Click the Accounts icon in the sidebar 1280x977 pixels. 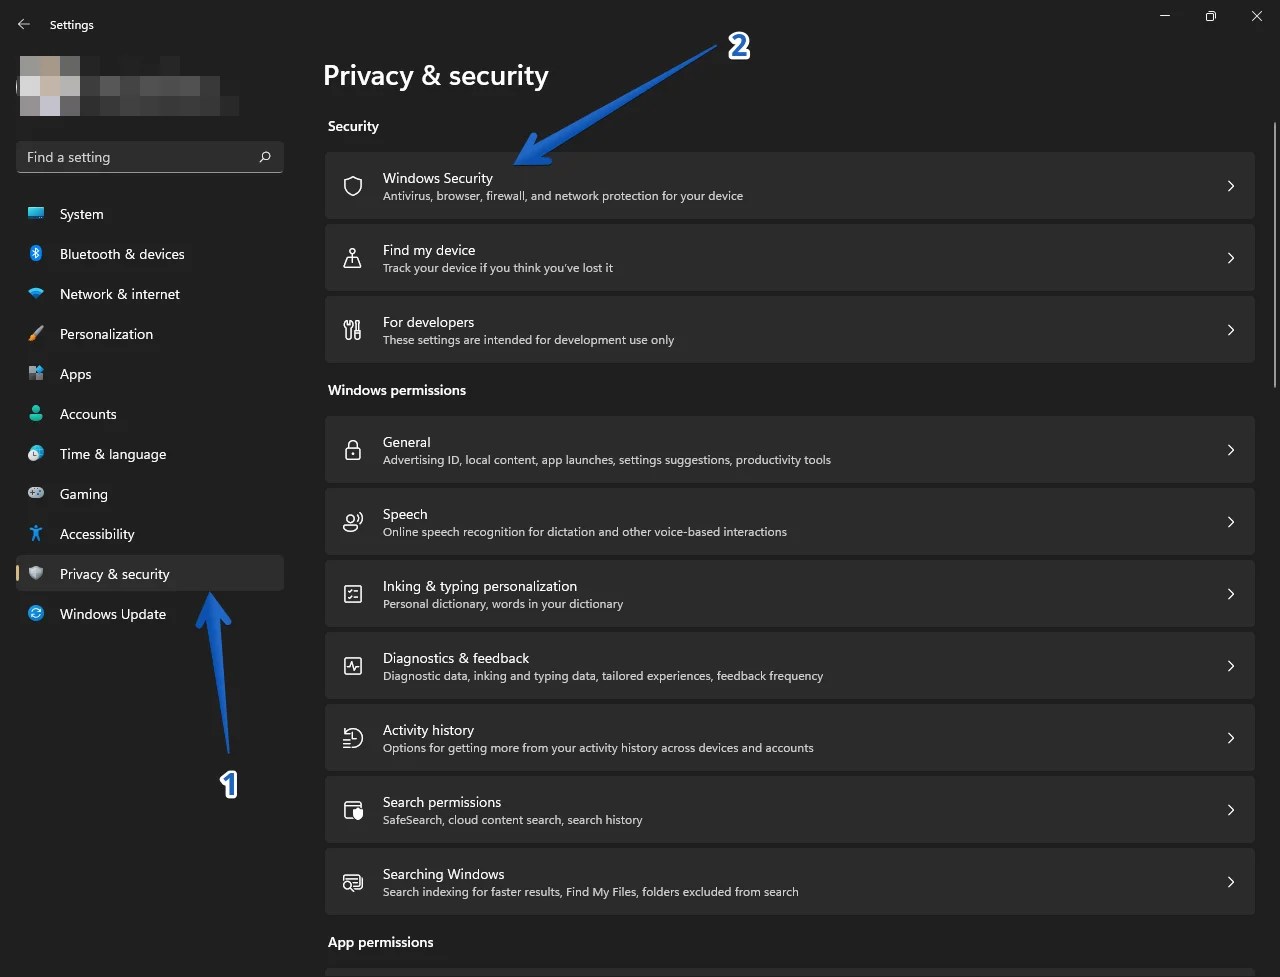36,414
